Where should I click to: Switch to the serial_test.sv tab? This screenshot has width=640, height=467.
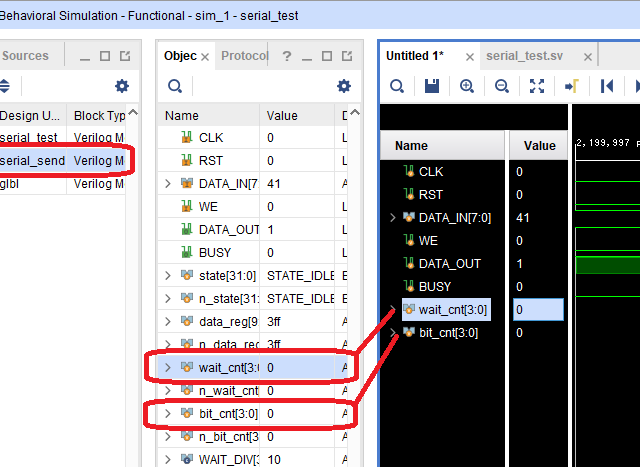[527, 56]
